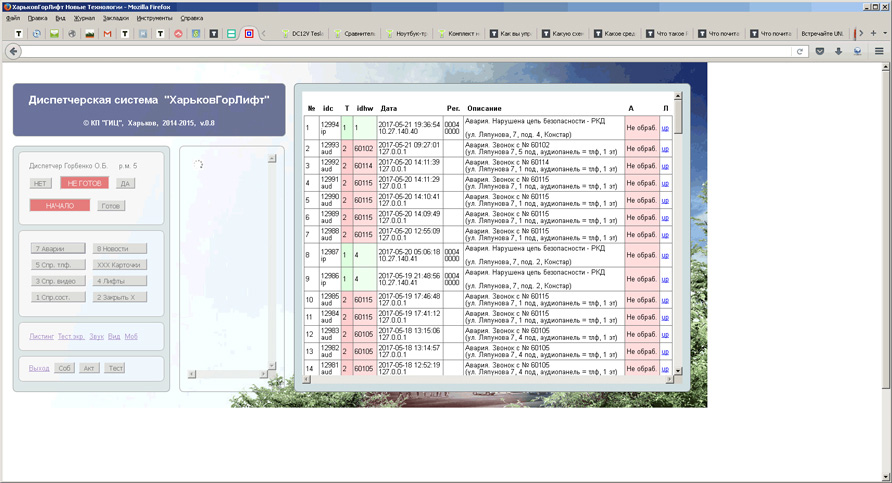The height and width of the screenshot is (483, 892).
Task: Click the 4 Лифты button
Action: 119,281
